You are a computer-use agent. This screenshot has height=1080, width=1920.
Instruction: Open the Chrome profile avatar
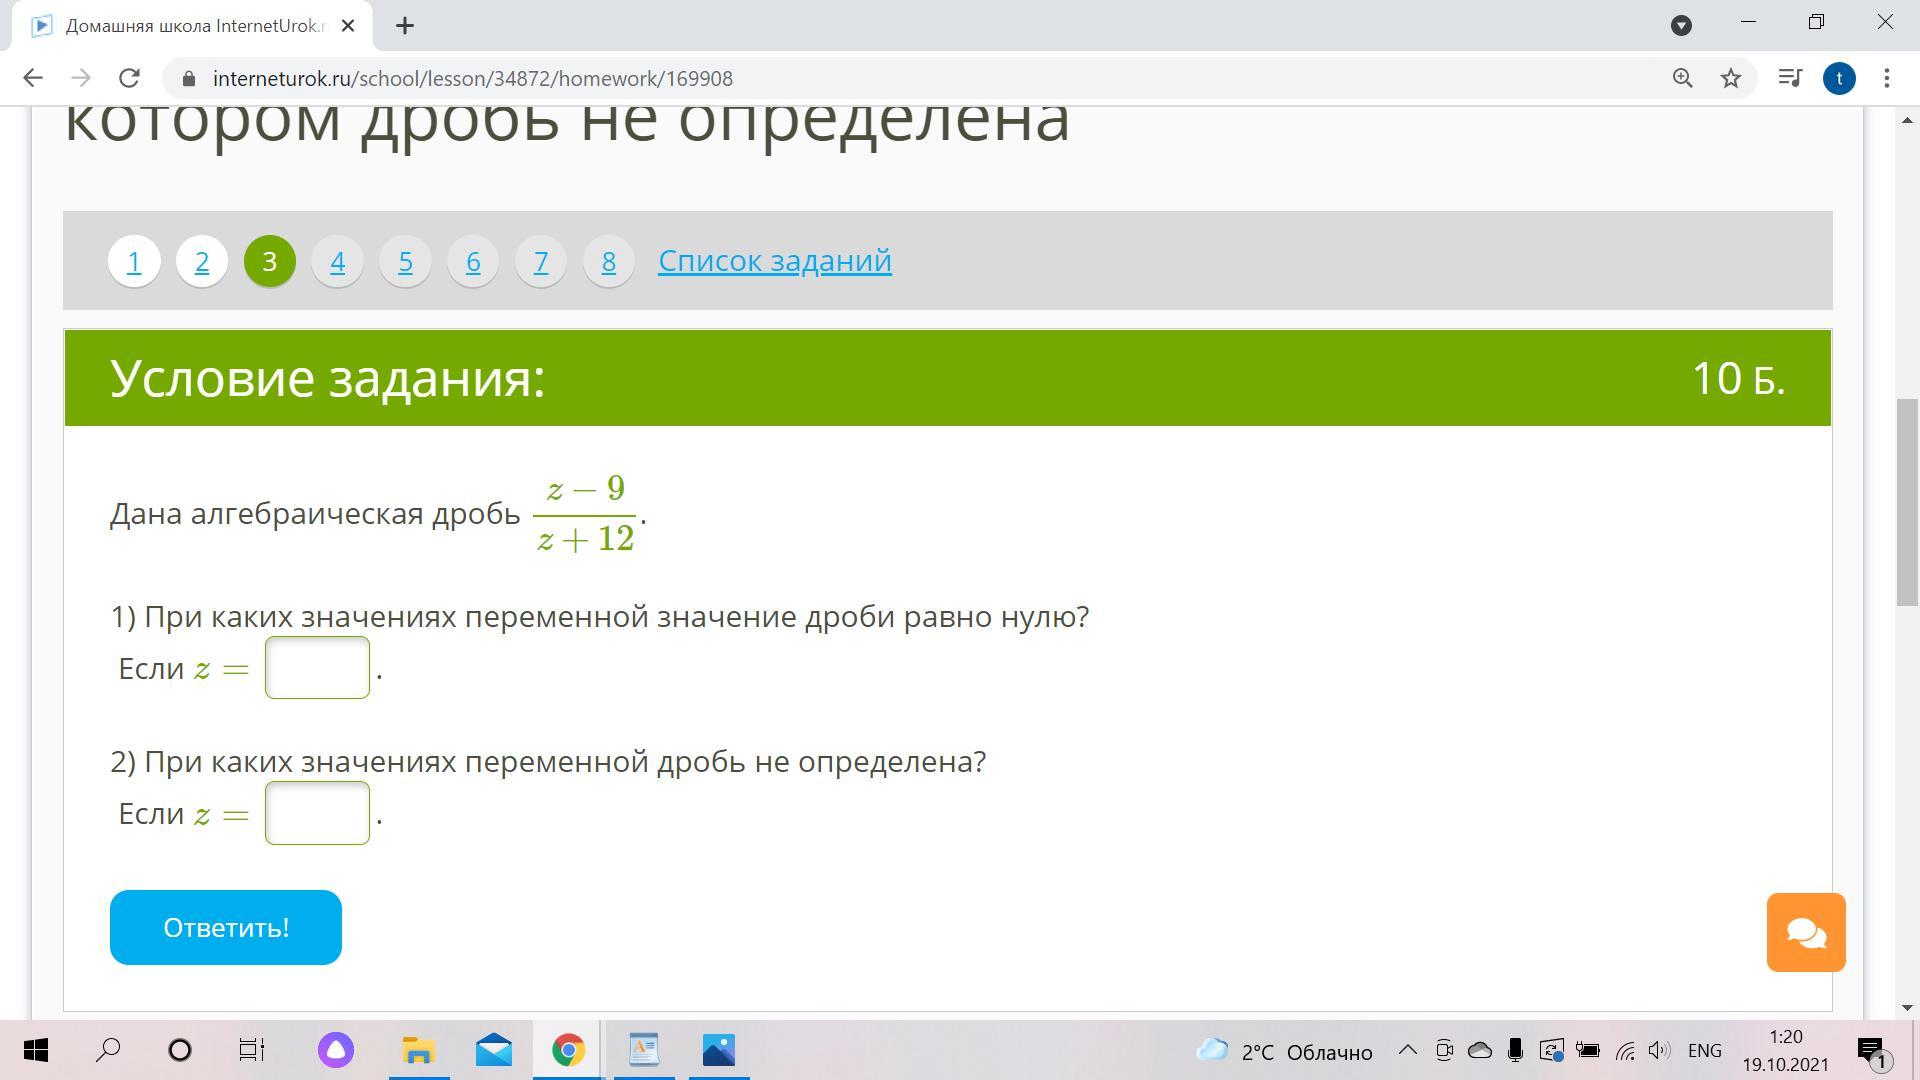(x=1839, y=78)
